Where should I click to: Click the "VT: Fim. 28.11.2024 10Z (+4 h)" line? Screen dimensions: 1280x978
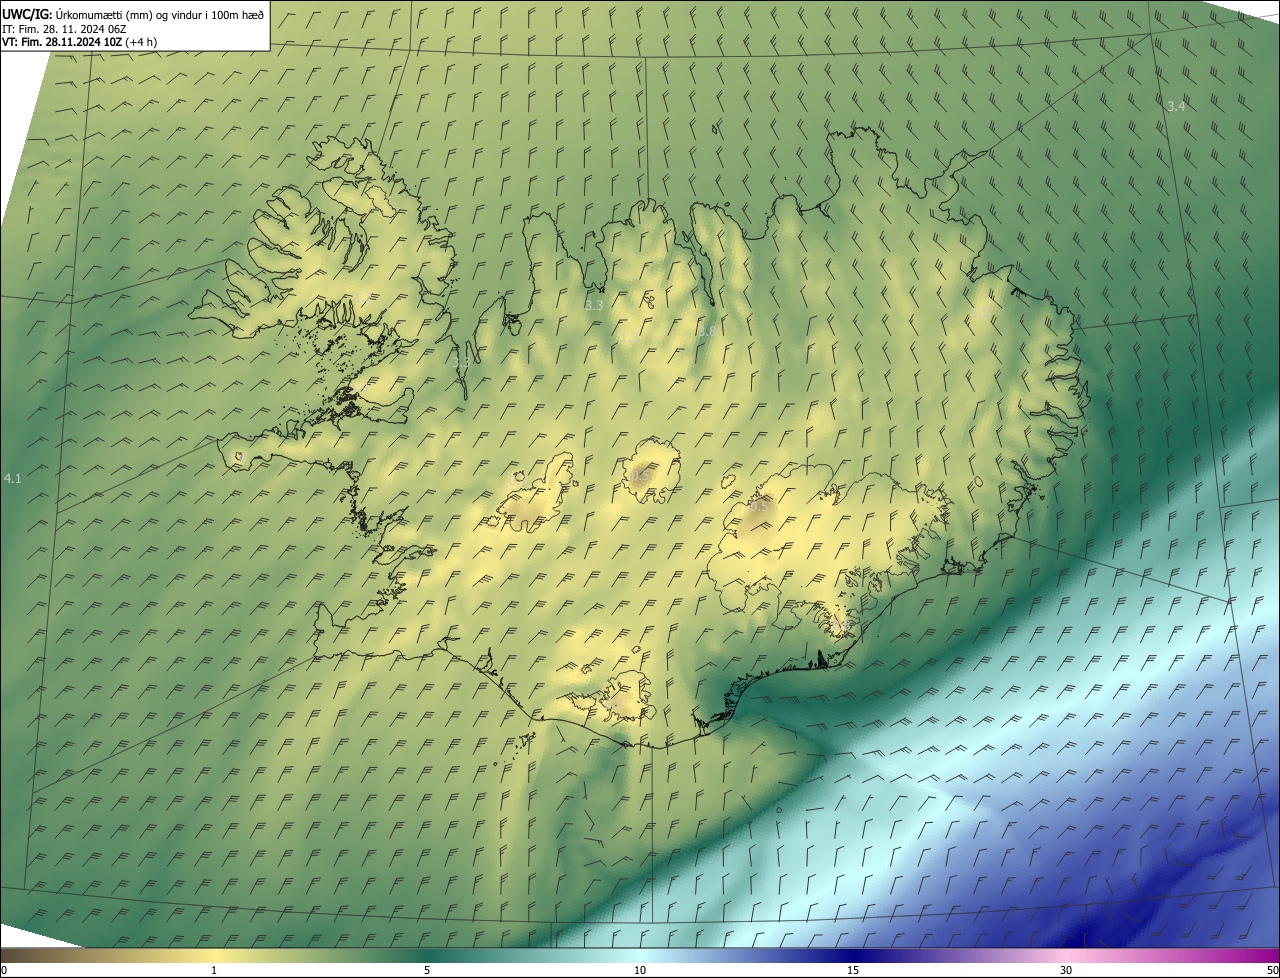79,42
